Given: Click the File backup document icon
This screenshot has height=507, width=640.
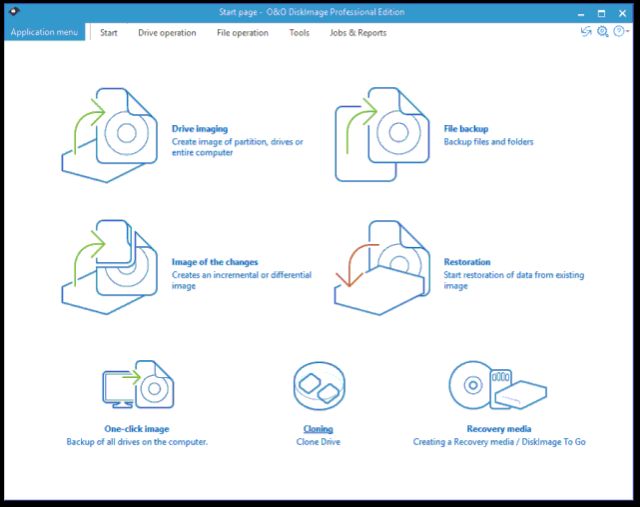Looking at the screenshot, I should 382,134.
